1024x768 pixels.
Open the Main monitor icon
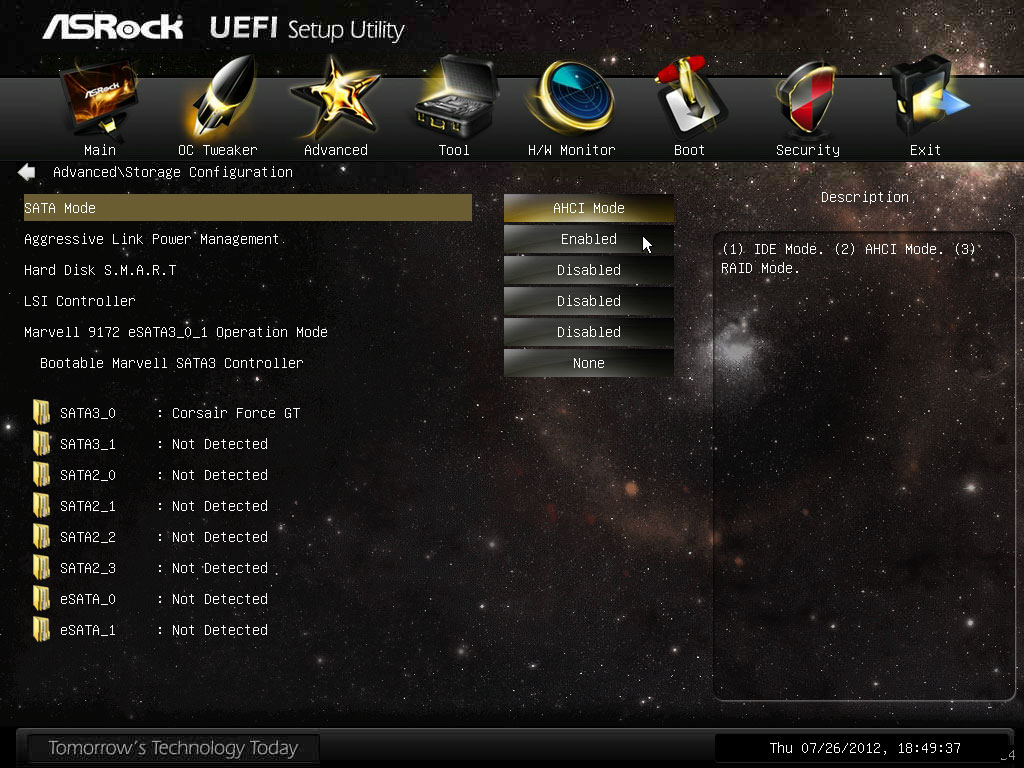tap(99, 98)
